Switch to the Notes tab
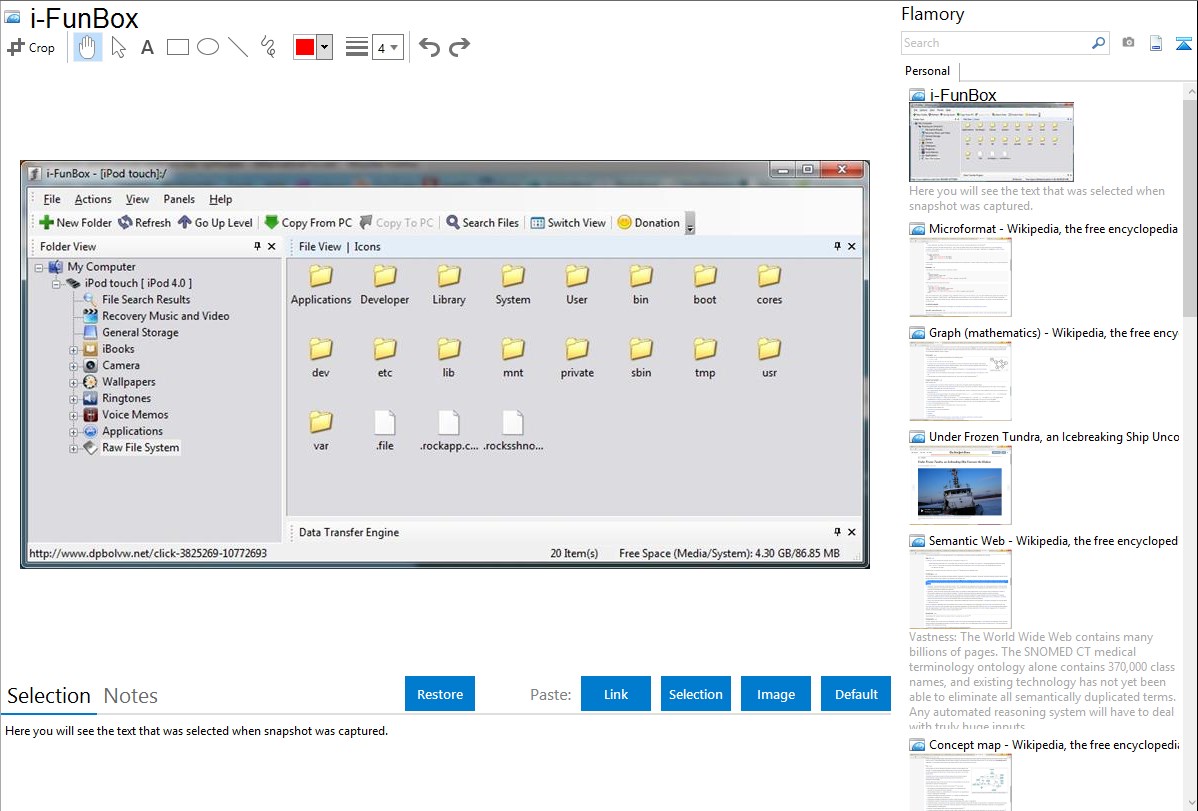1198x811 pixels. (x=131, y=696)
